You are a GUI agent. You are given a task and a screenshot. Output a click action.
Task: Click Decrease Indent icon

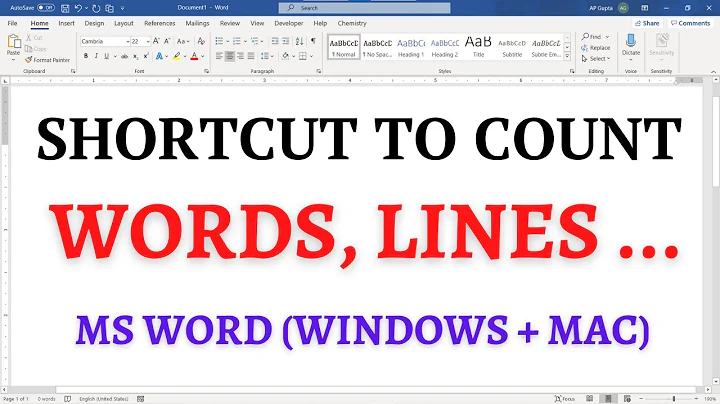click(275, 41)
